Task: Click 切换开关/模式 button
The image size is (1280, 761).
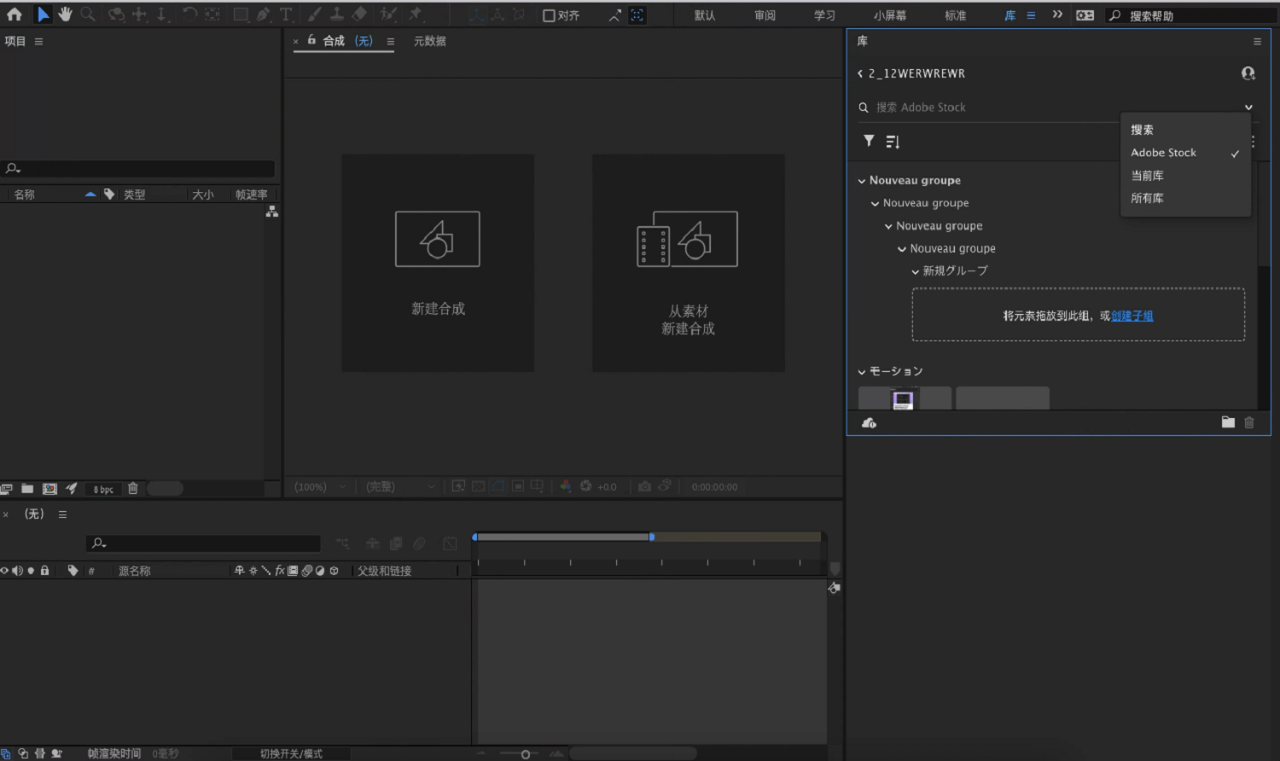Action: (291, 754)
